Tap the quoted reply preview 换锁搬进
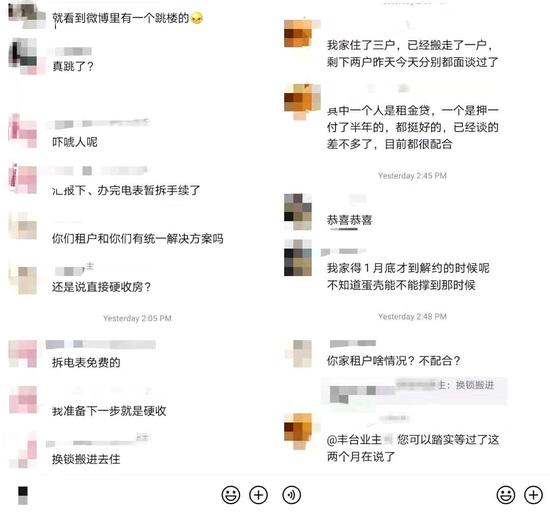Viewport: 550px width, 514px height. pyautogui.click(x=414, y=391)
